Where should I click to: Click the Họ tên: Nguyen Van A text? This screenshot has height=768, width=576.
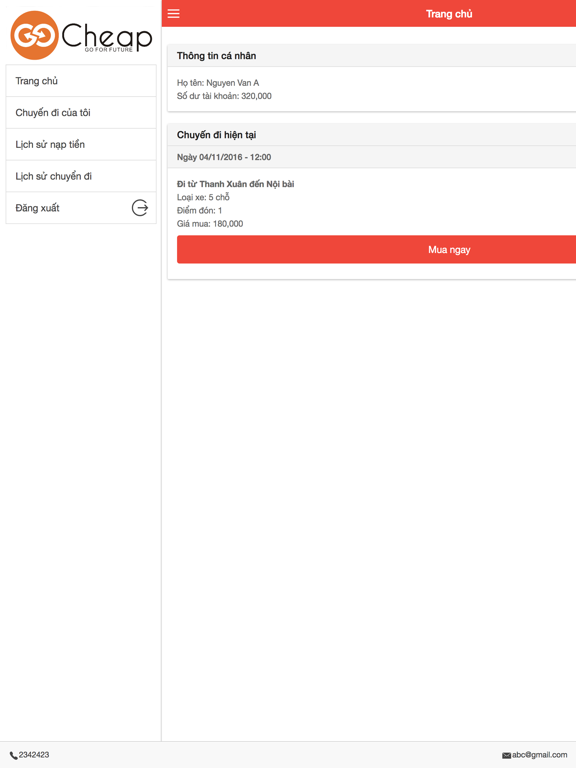[x=218, y=83]
